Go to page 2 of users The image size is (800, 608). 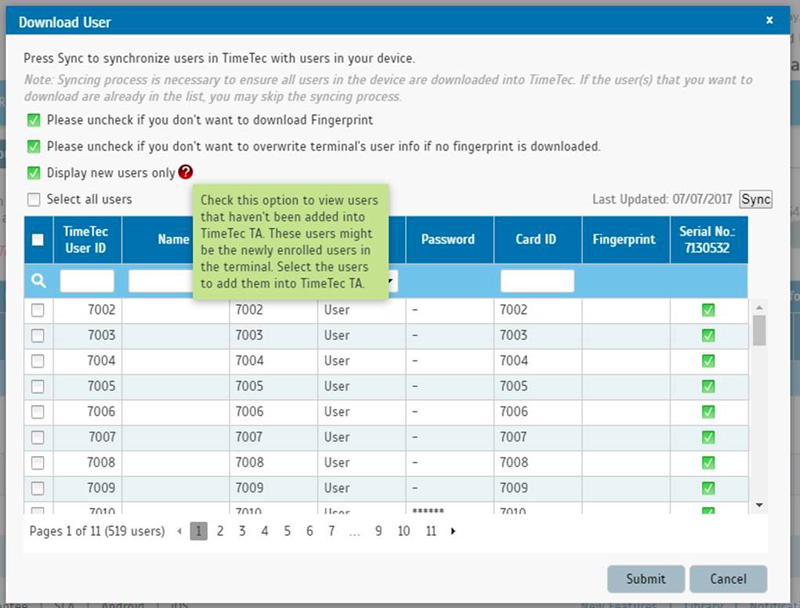(x=220, y=531)
